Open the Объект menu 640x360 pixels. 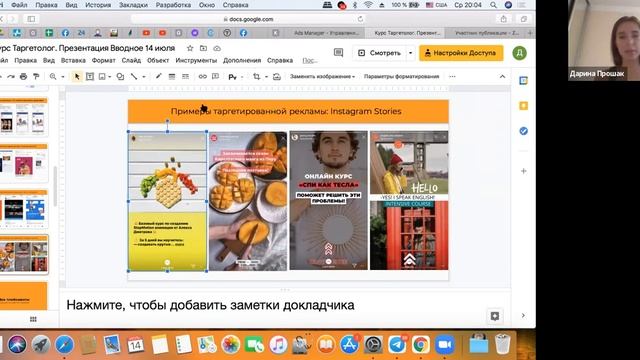(x=158, y=60)
